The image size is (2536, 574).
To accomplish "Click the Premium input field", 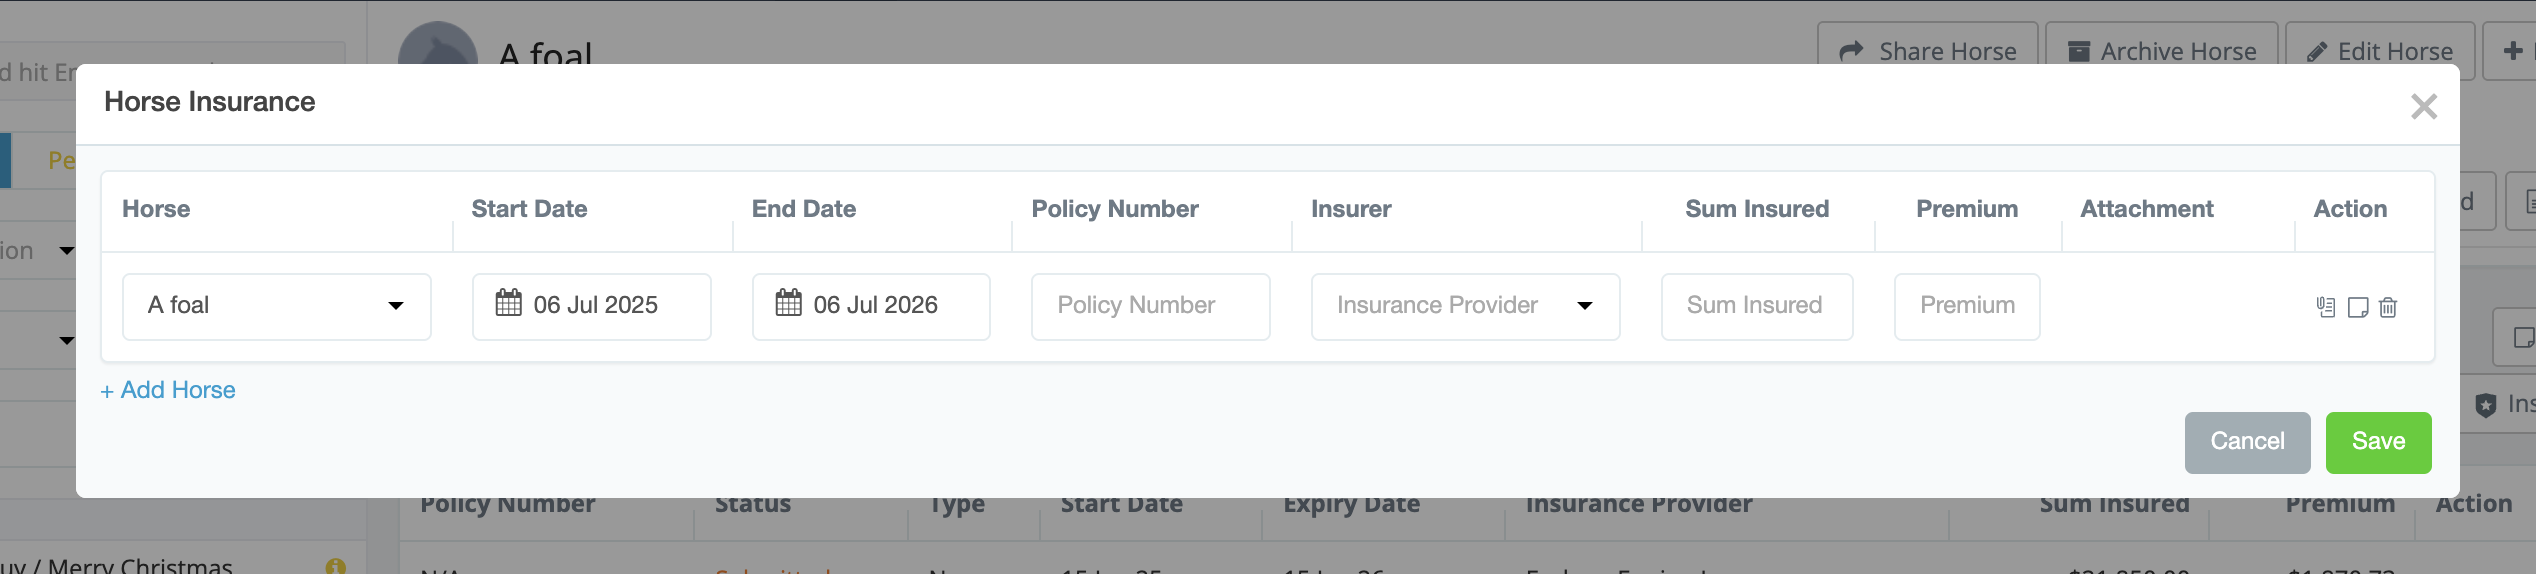I will (1966, 306).
